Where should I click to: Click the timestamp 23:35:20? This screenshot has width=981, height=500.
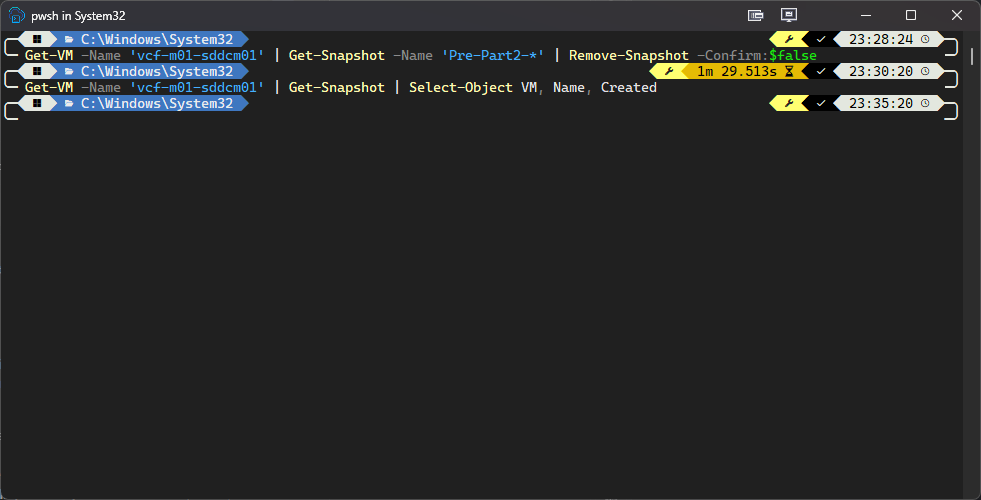point(881,103)
